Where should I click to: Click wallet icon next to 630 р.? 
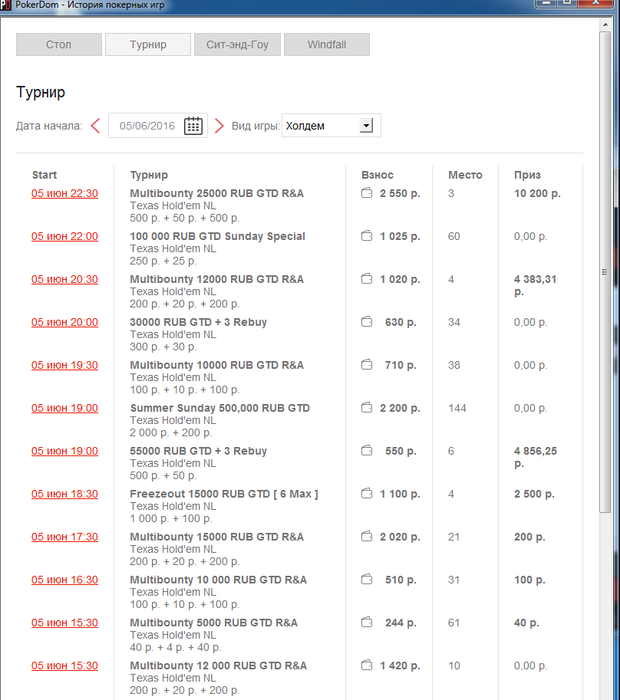366,322
